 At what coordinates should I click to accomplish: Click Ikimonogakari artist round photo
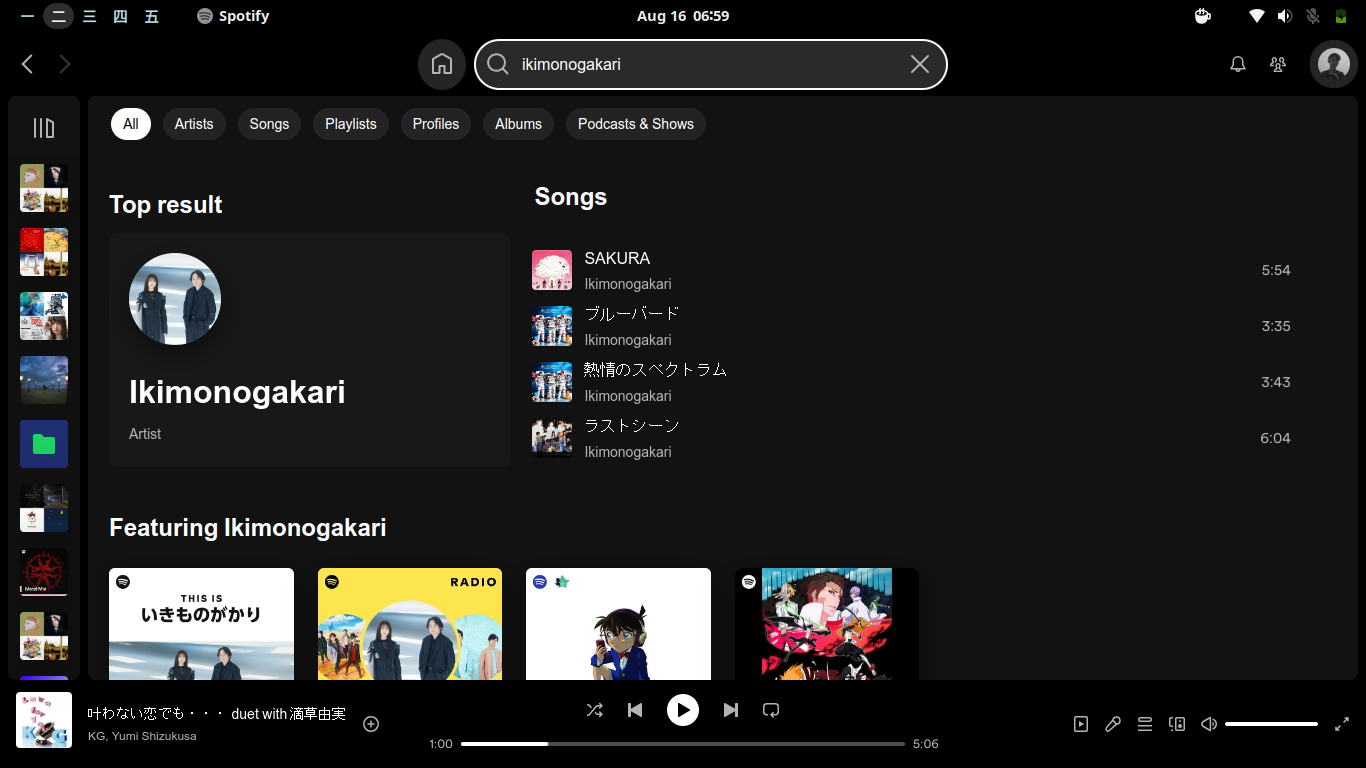tap(175, 299)
